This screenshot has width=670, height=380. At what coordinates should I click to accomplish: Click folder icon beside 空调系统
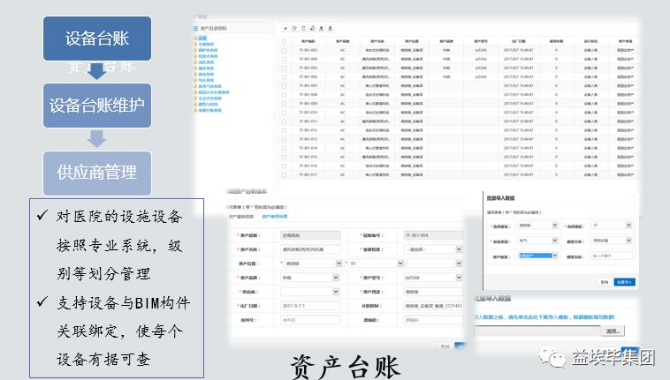click(x=196, y=44)
